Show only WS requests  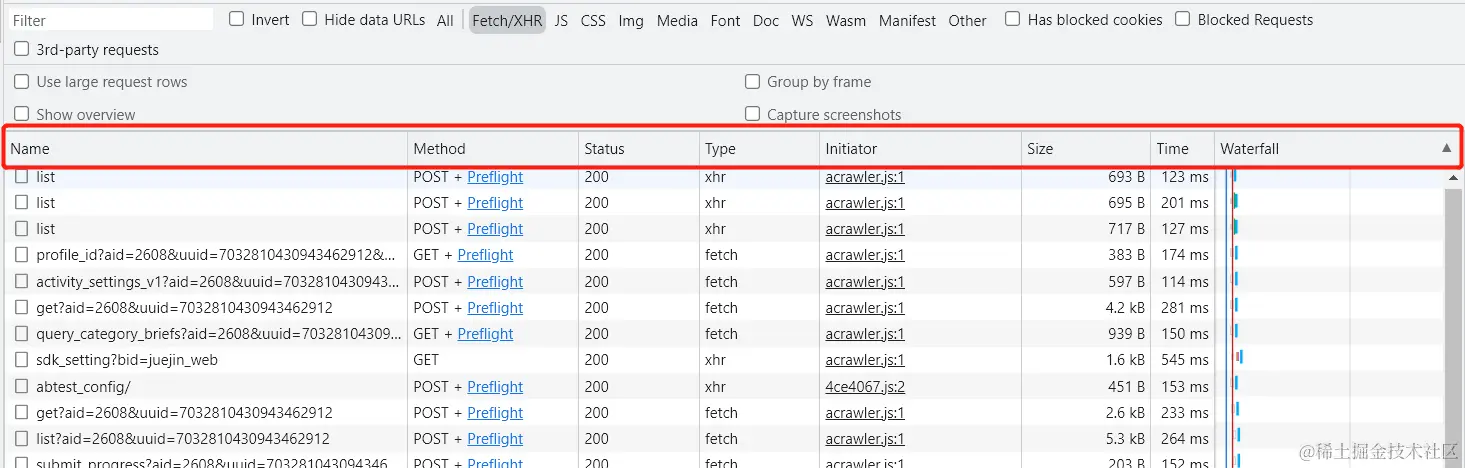click(802, 20)
